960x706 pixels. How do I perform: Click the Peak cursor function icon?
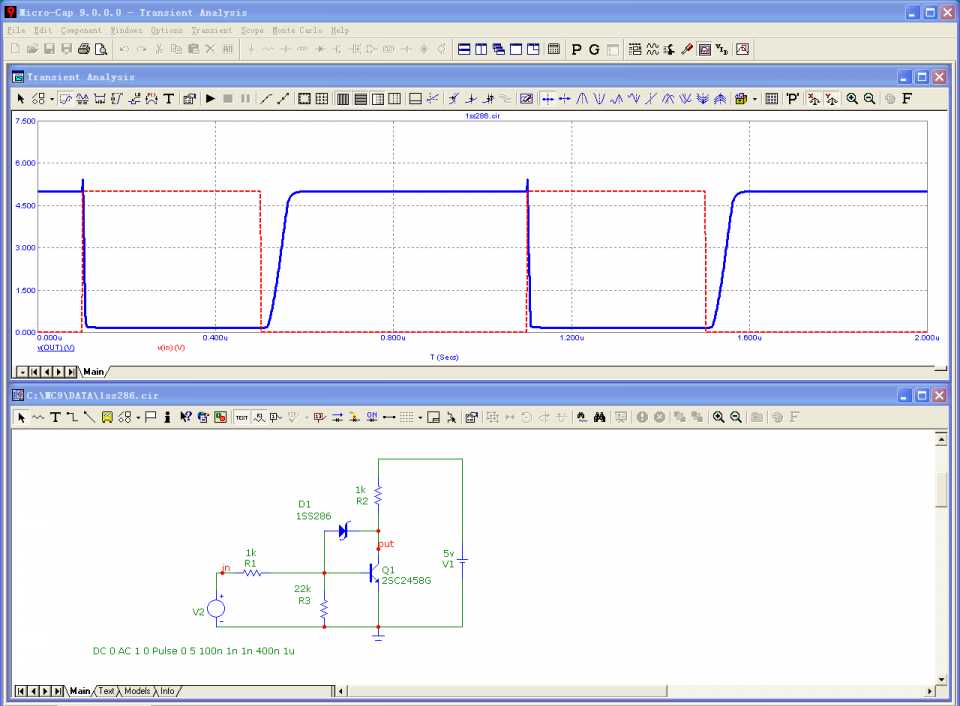click(x=582, y=99)
